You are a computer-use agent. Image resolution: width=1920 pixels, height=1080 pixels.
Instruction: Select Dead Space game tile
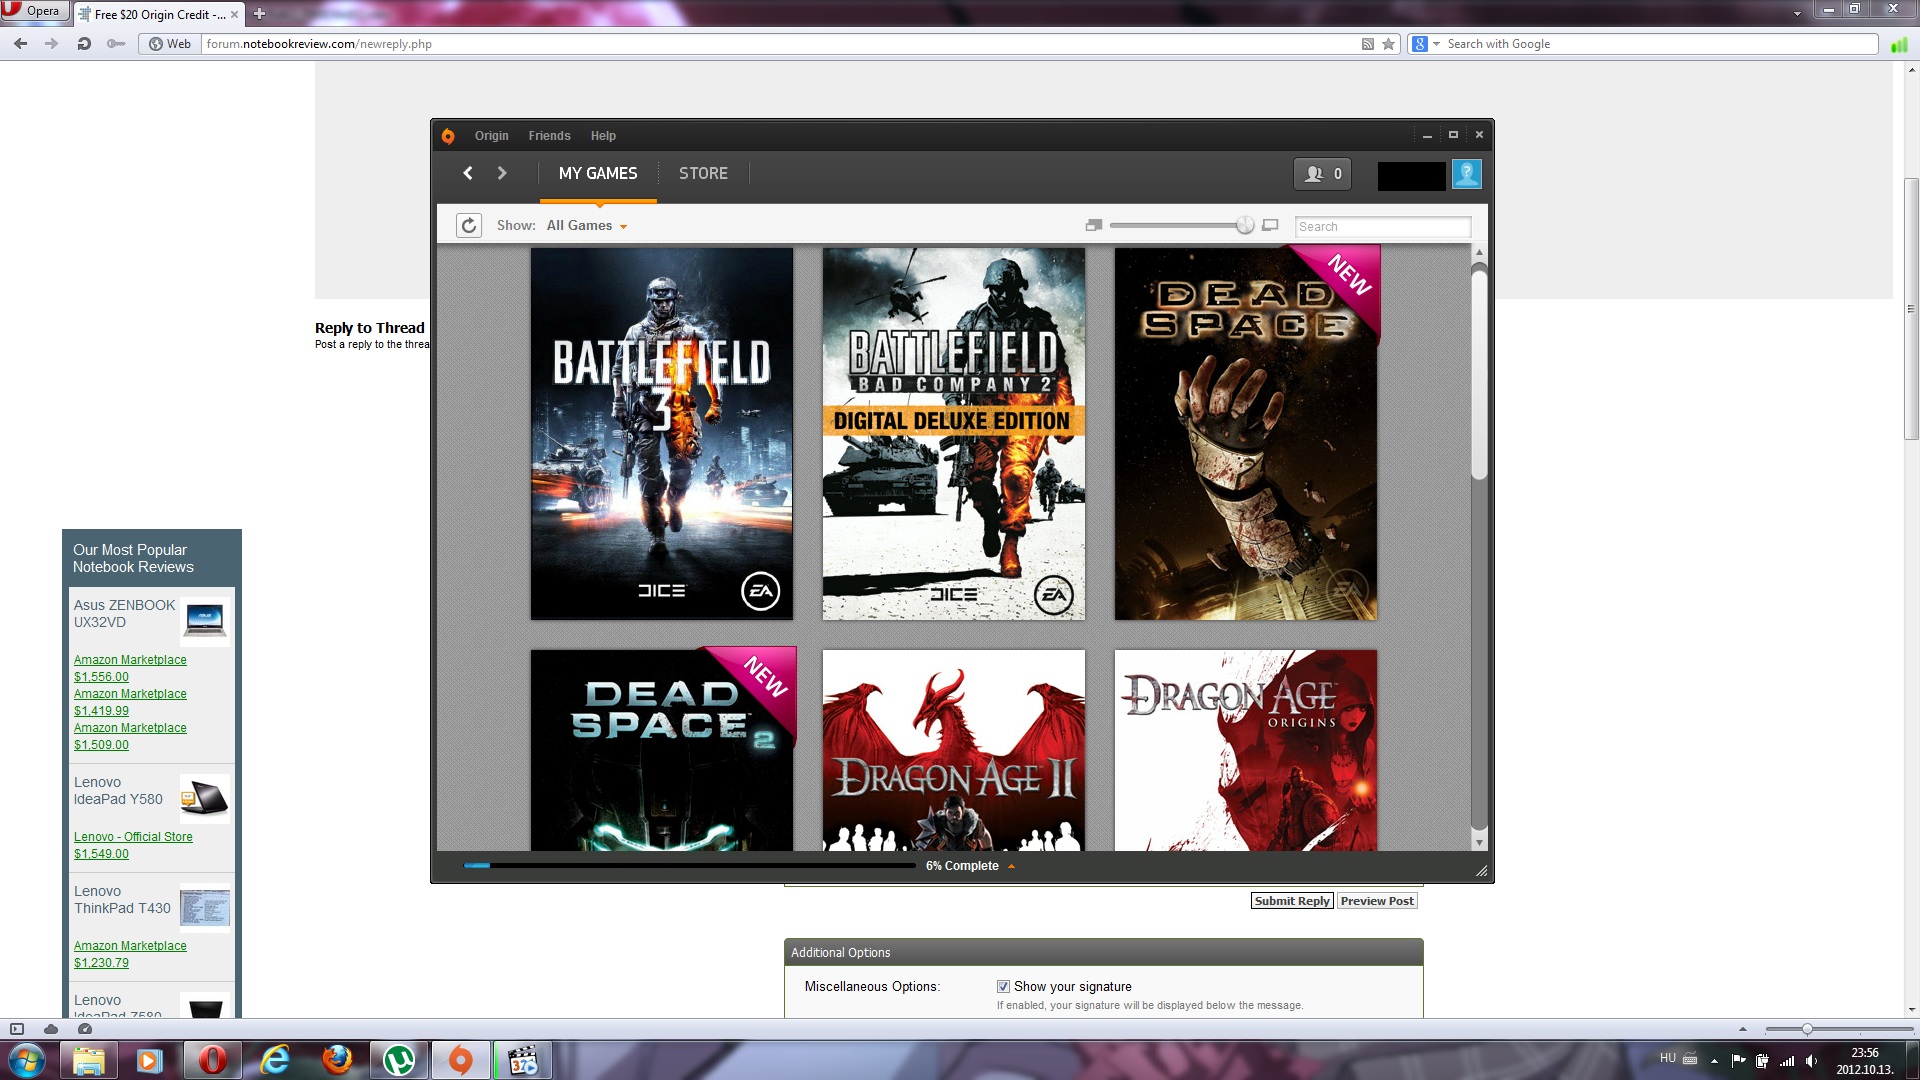(x=1246, y=434)
